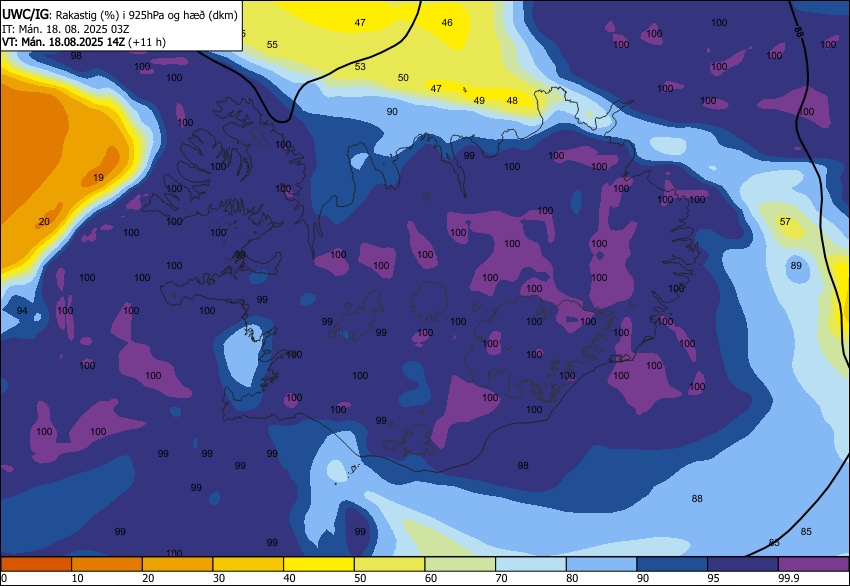The image size is (850, 586).
Task: Select the bright yellow 40–50 legend swatch
Action: [319, 564]
